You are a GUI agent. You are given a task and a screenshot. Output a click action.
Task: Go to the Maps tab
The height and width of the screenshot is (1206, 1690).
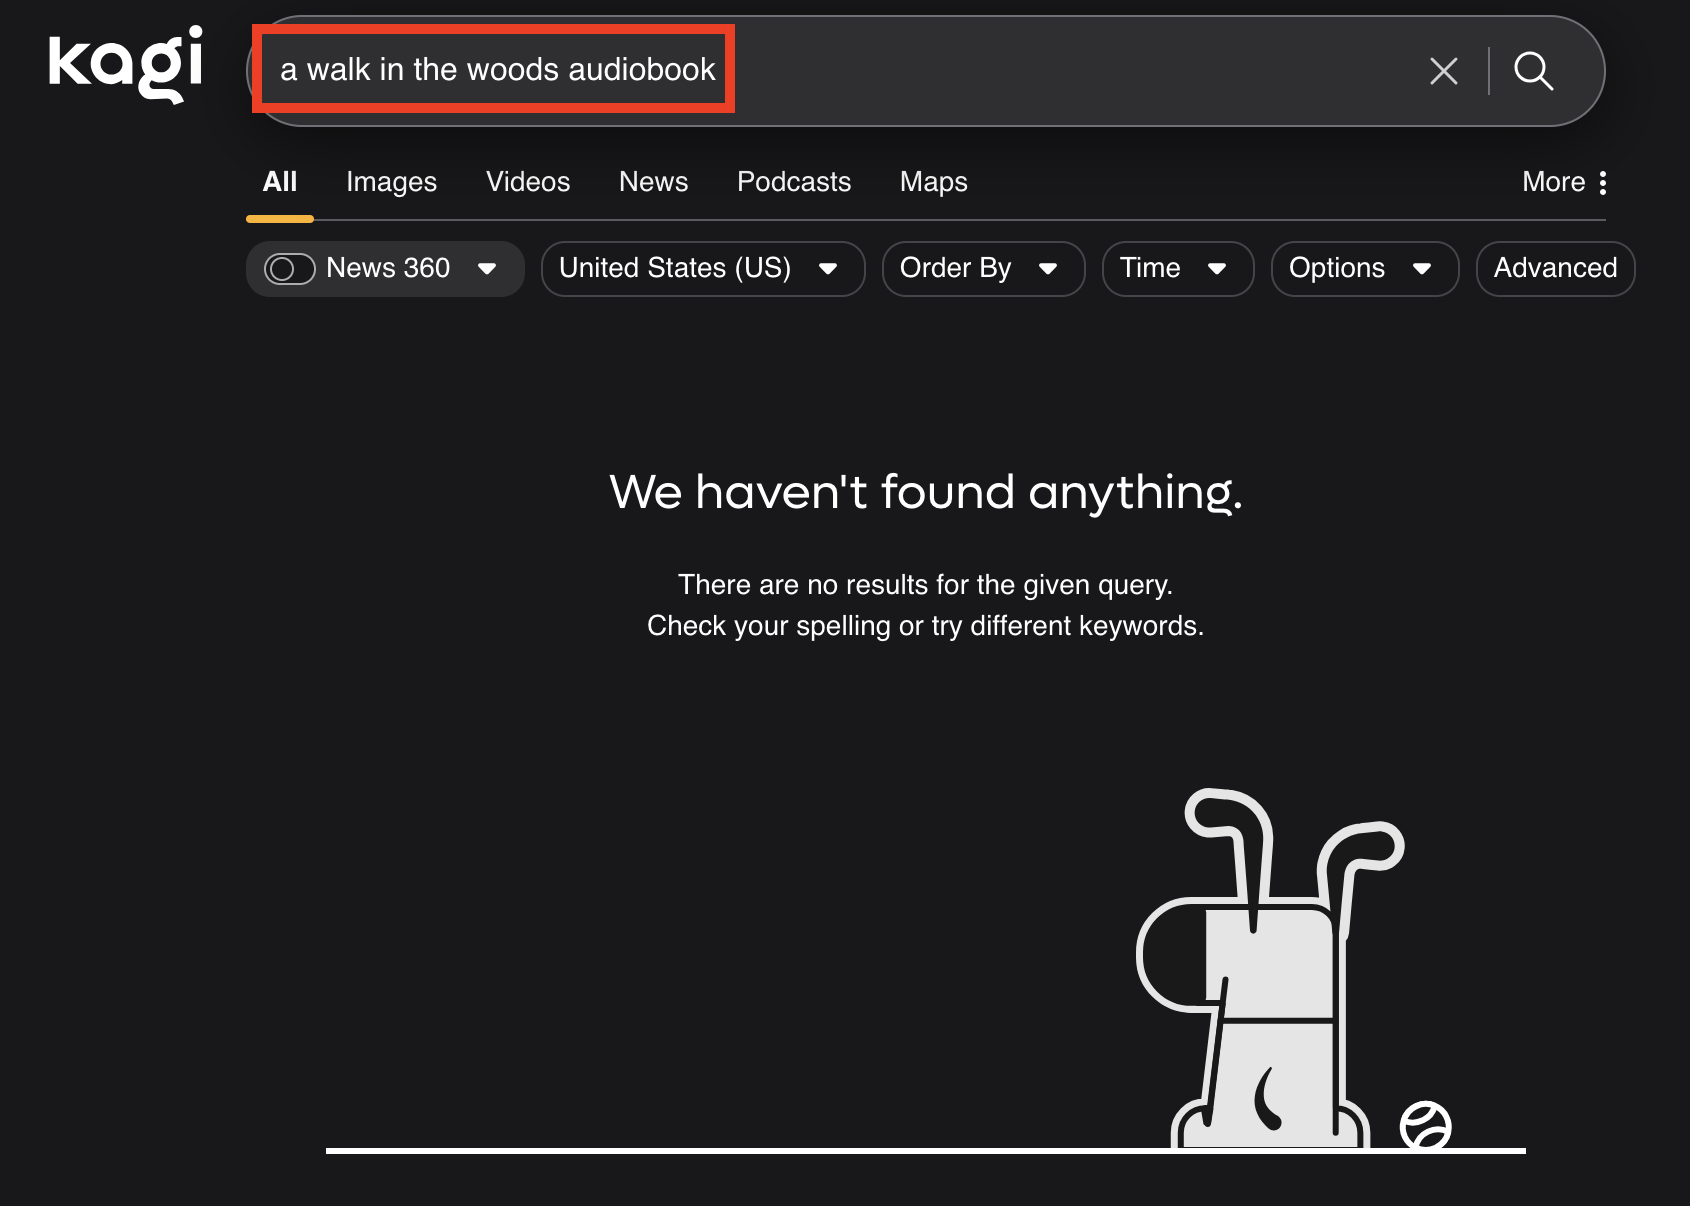pos(933,182)
